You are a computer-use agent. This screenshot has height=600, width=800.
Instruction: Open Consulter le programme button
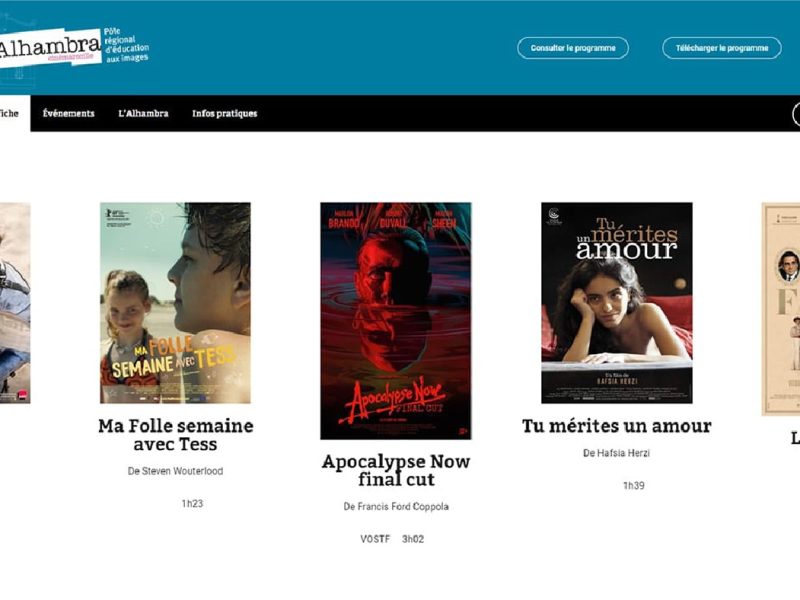point(572,48)
